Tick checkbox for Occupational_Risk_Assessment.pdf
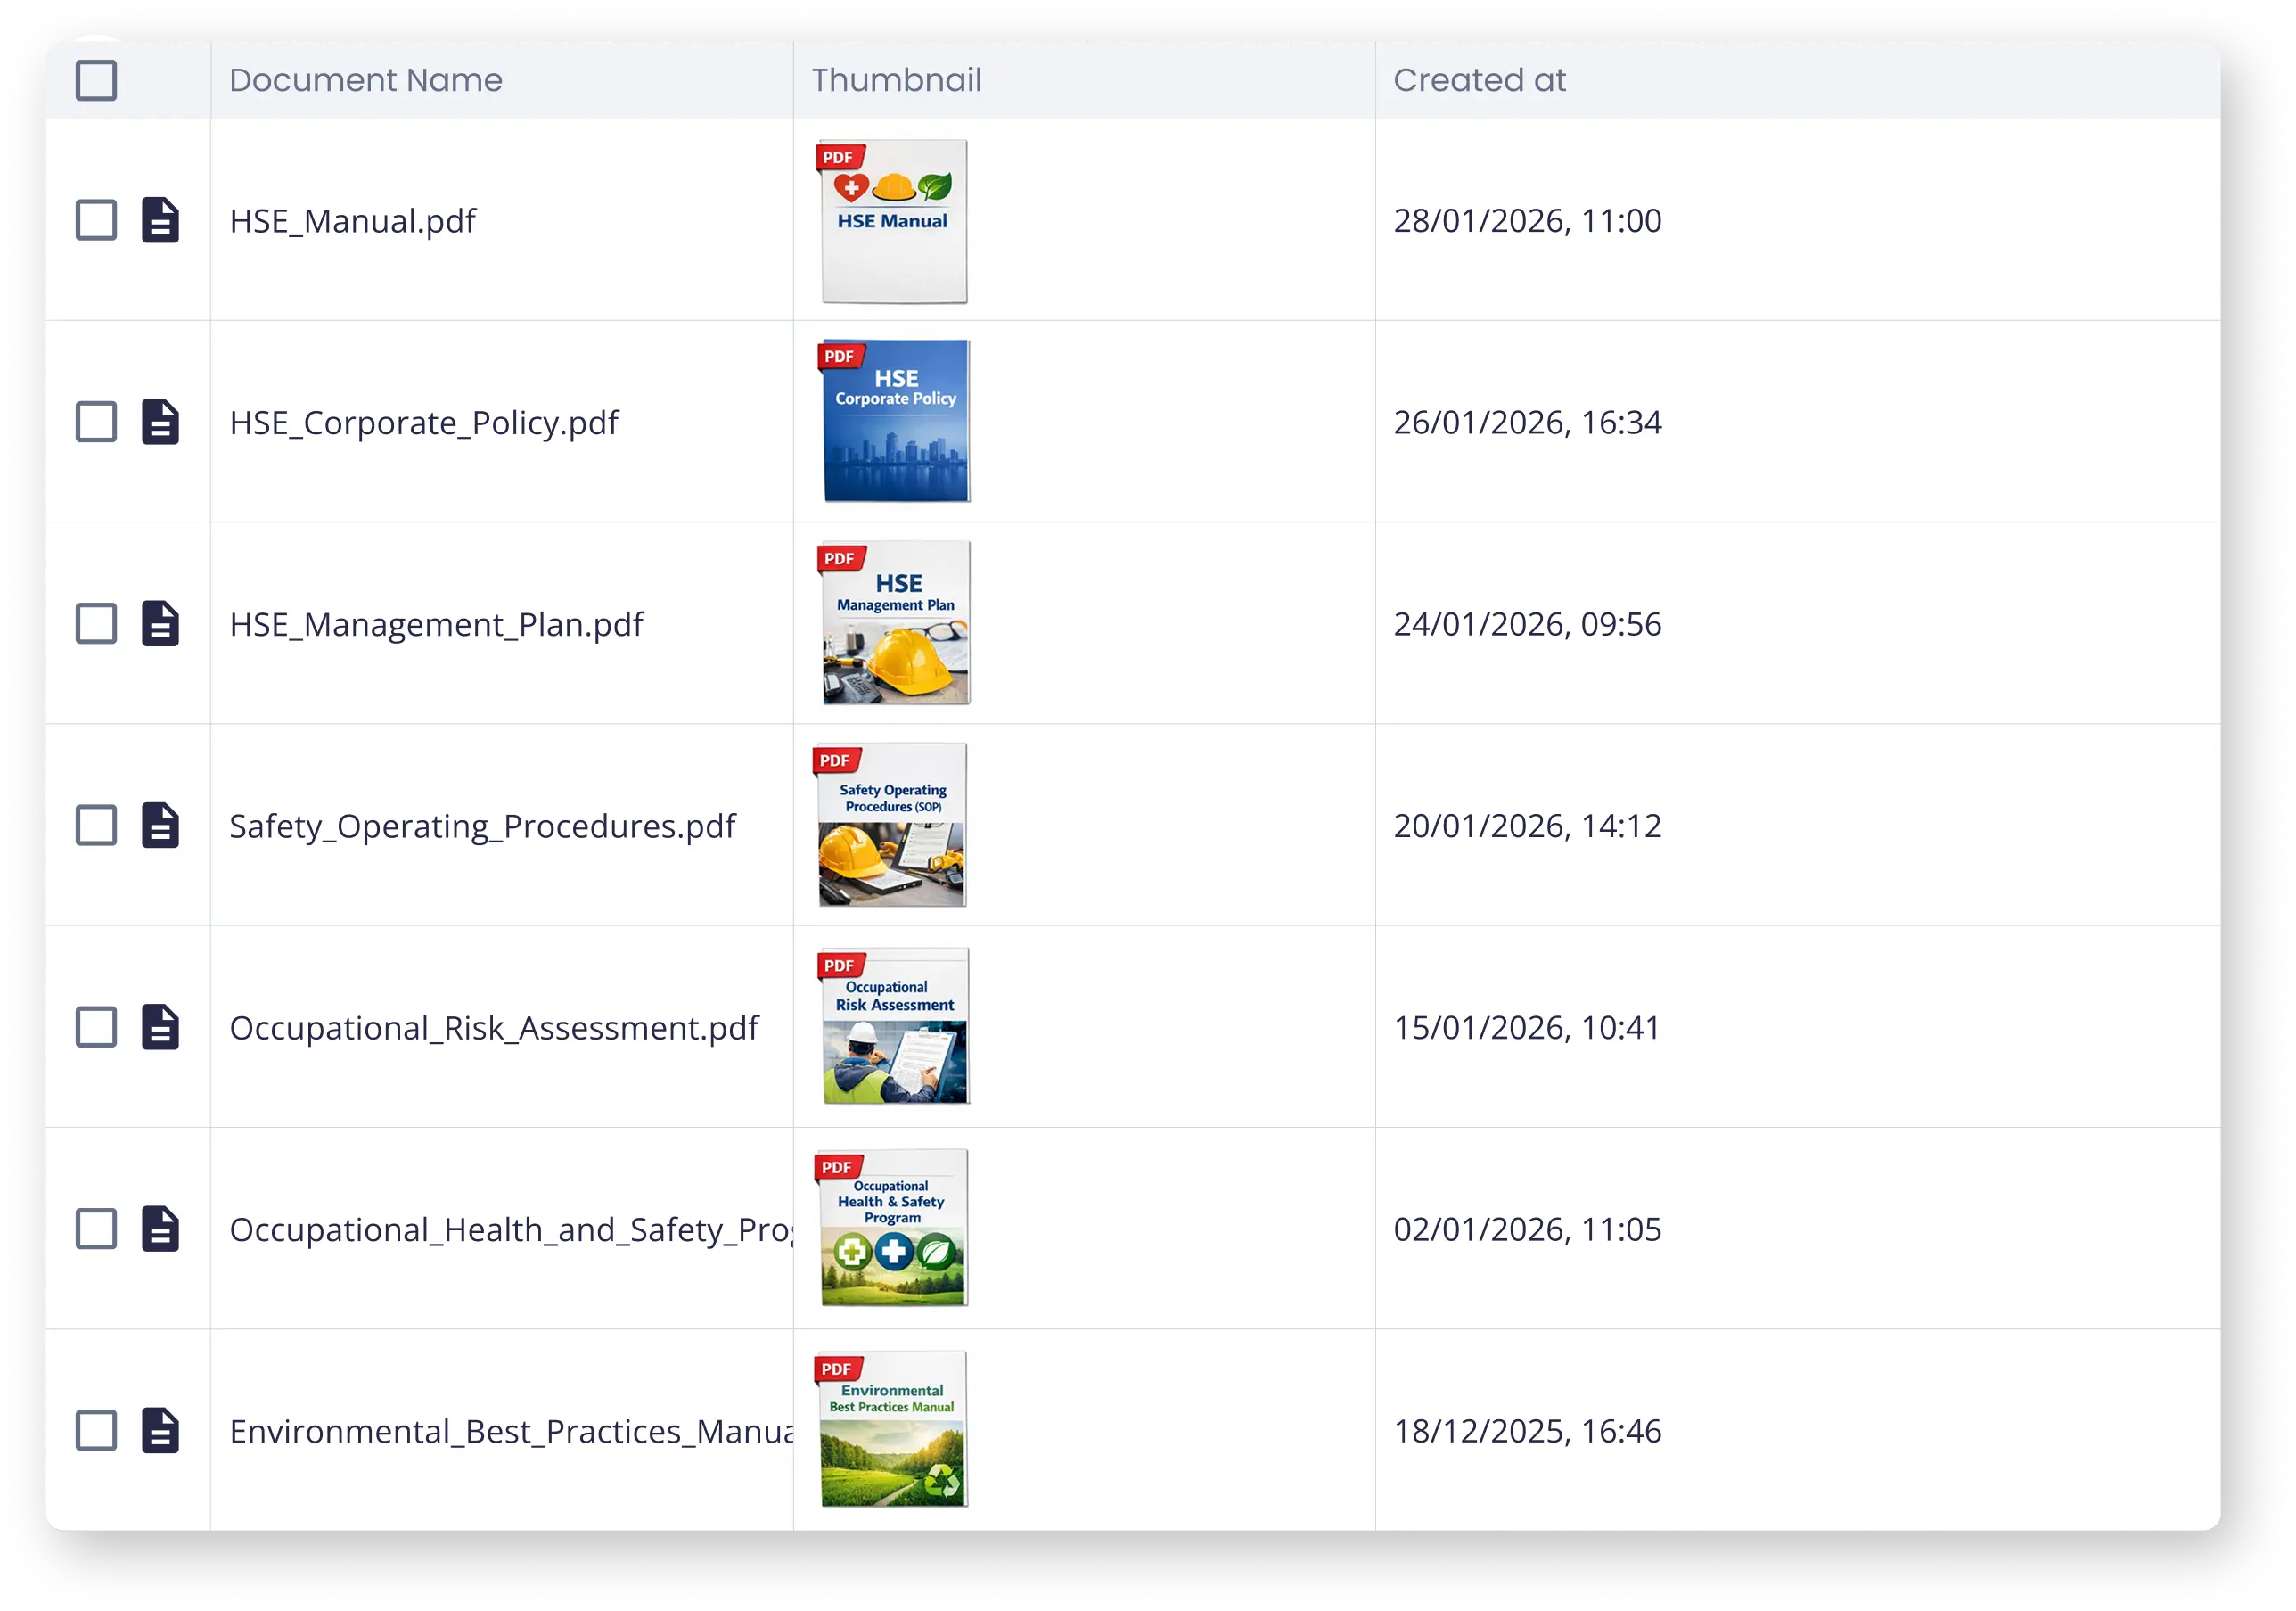 tap(96, 1027)
